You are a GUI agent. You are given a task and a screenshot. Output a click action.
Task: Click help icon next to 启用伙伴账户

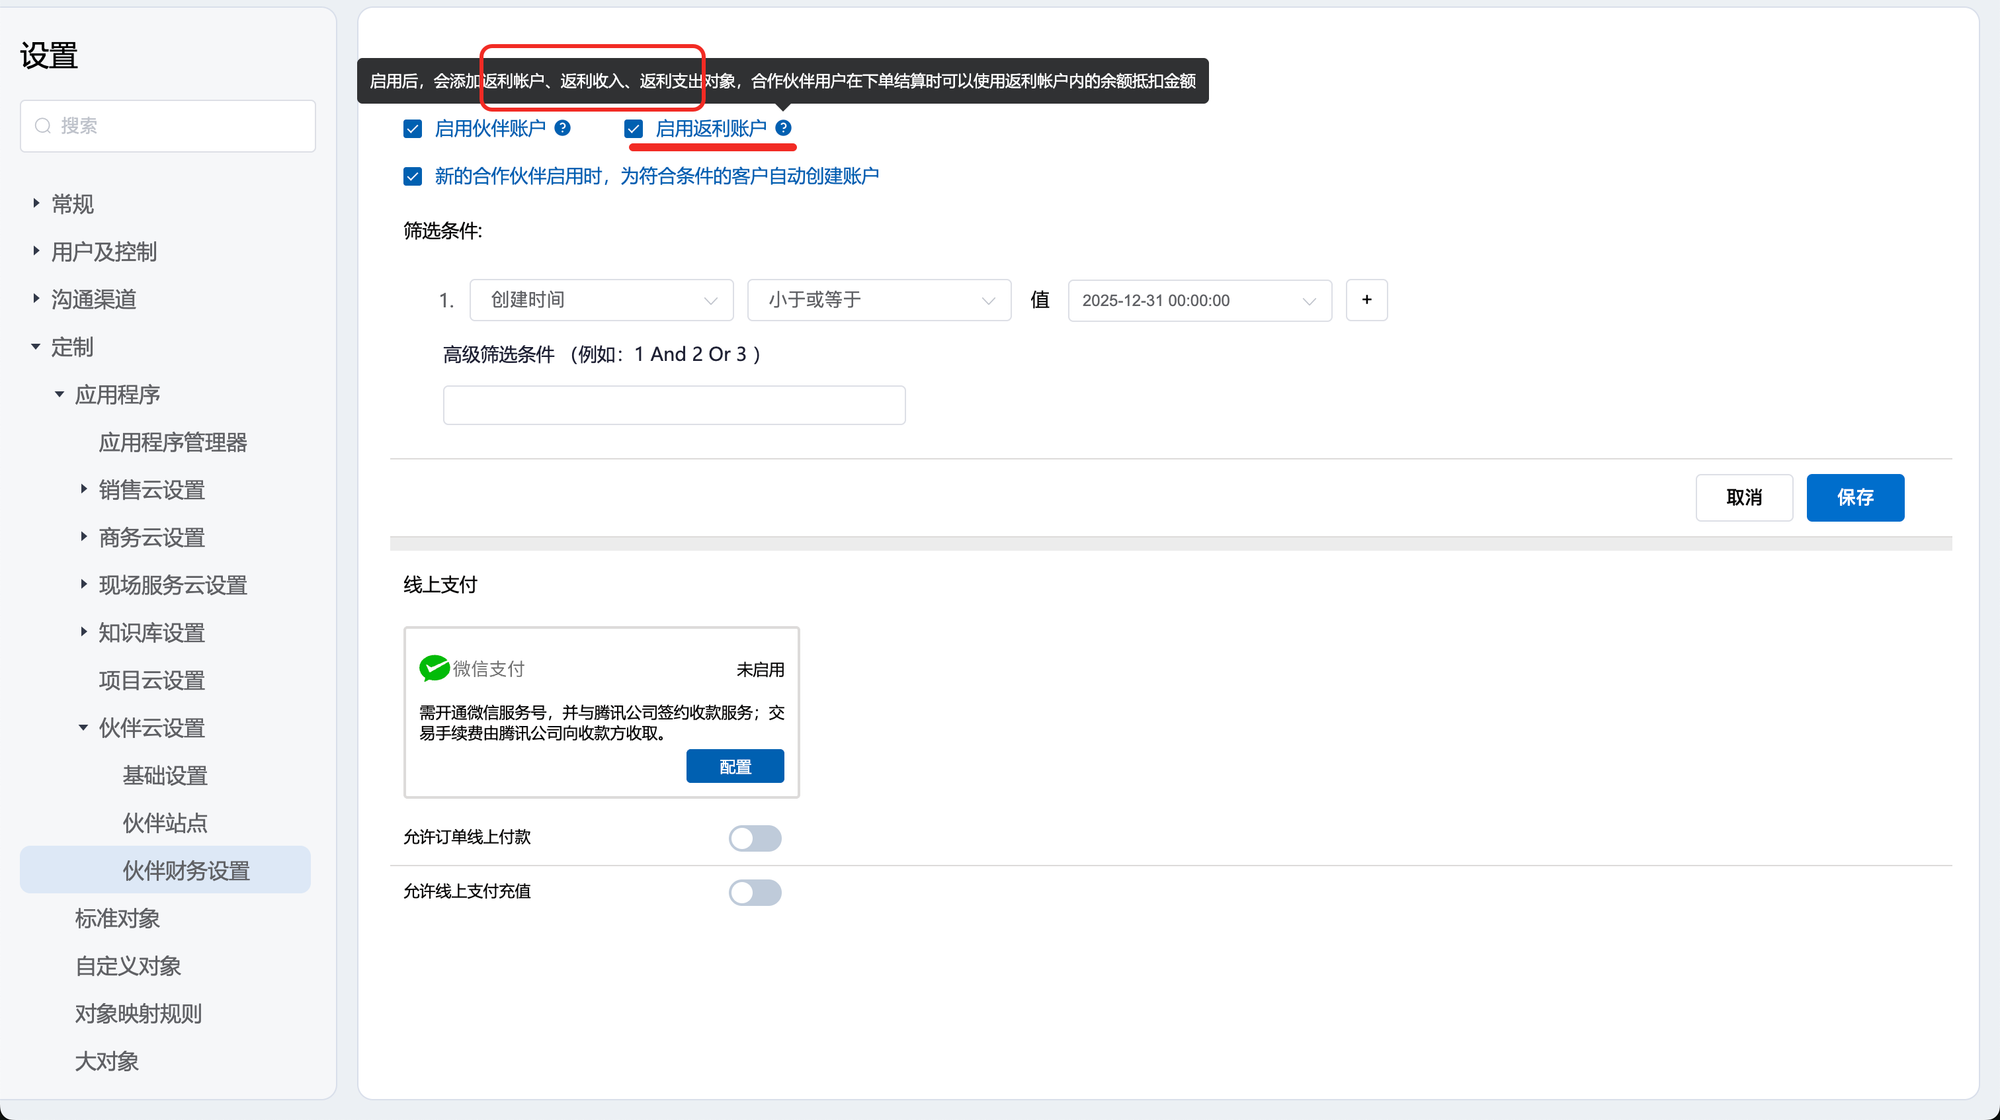click(563, 128)
